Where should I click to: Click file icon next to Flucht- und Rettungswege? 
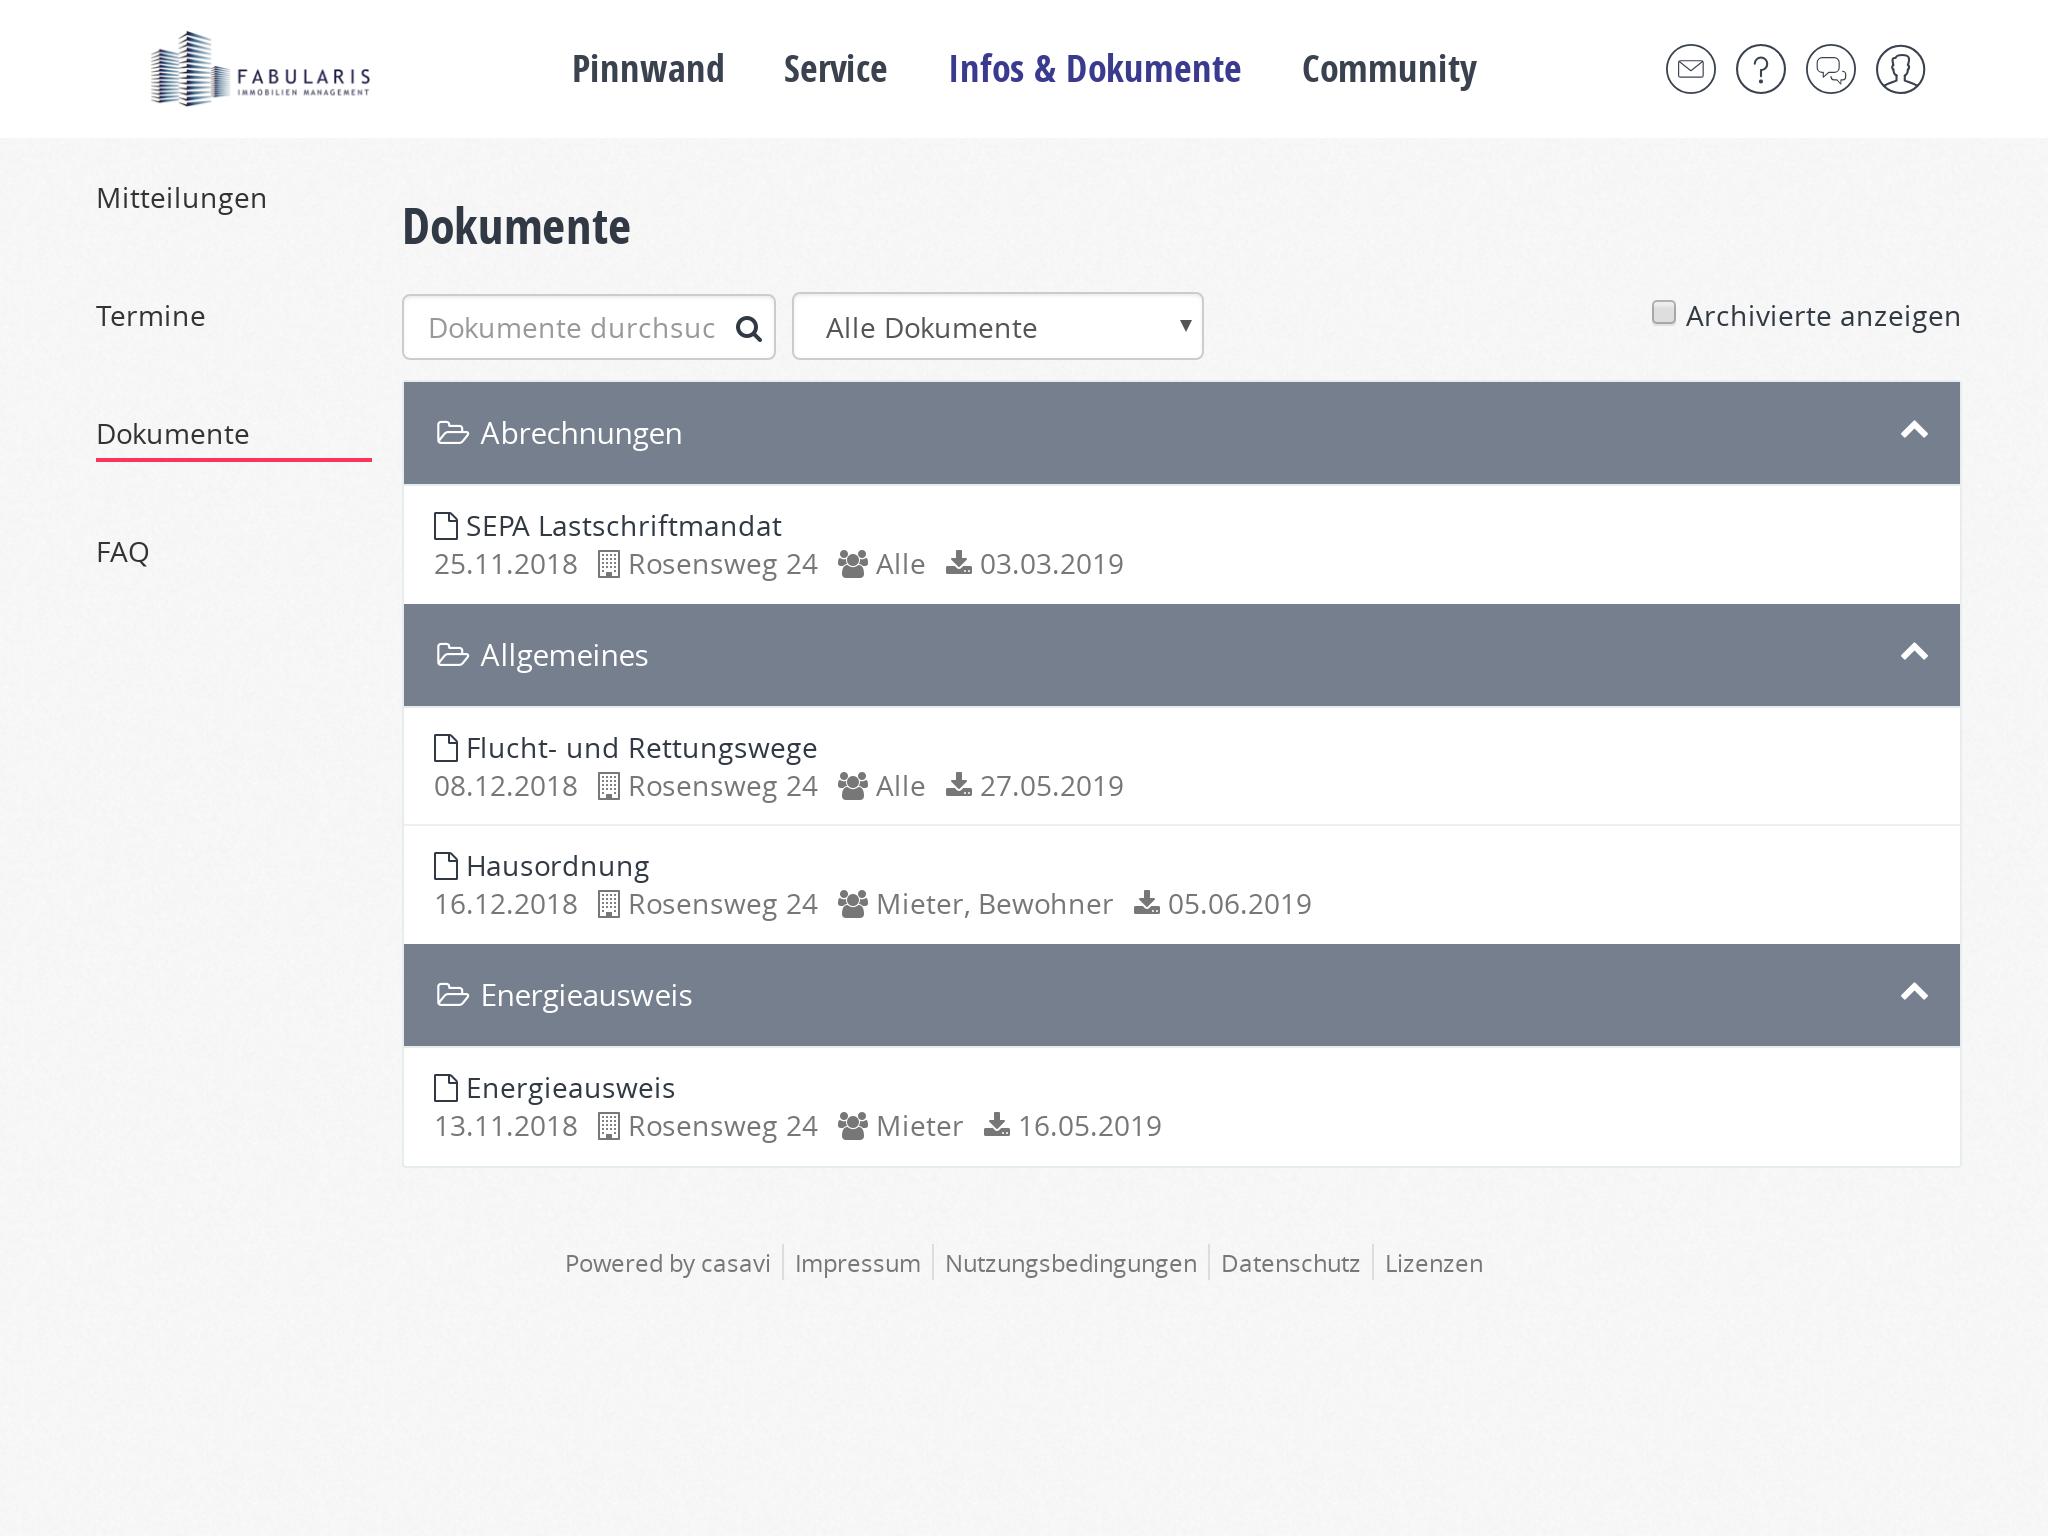pyautogui.click(x=446, y=748)
